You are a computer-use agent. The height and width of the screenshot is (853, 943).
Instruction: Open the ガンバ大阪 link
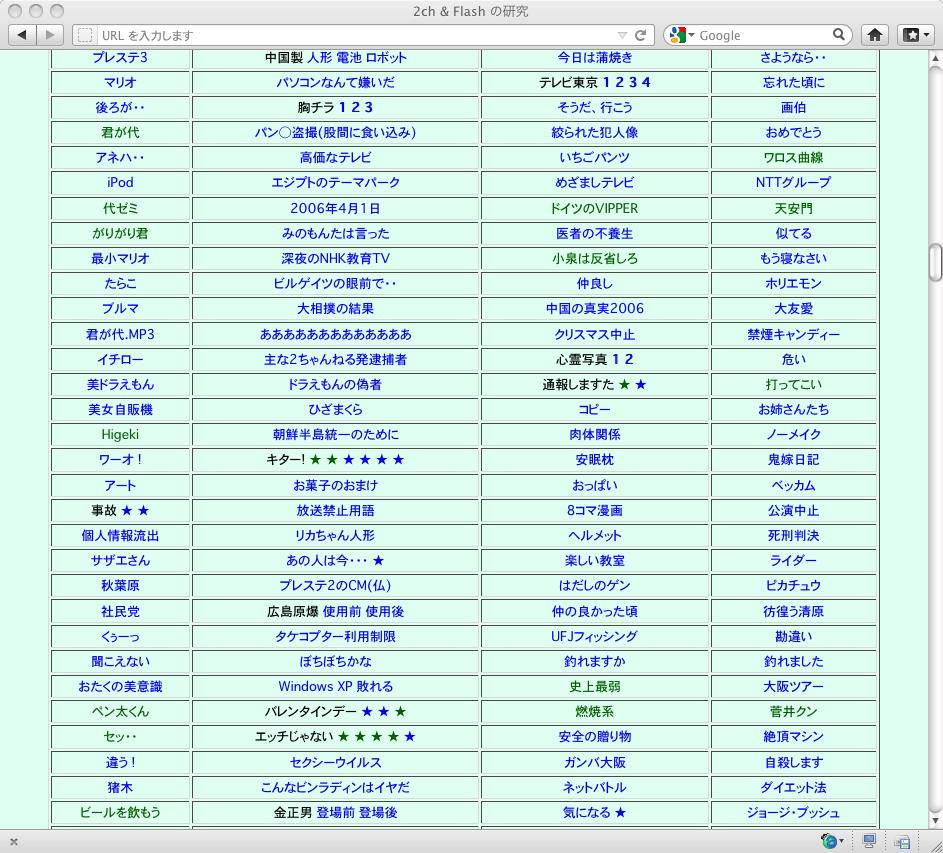(x=594, y=762)
